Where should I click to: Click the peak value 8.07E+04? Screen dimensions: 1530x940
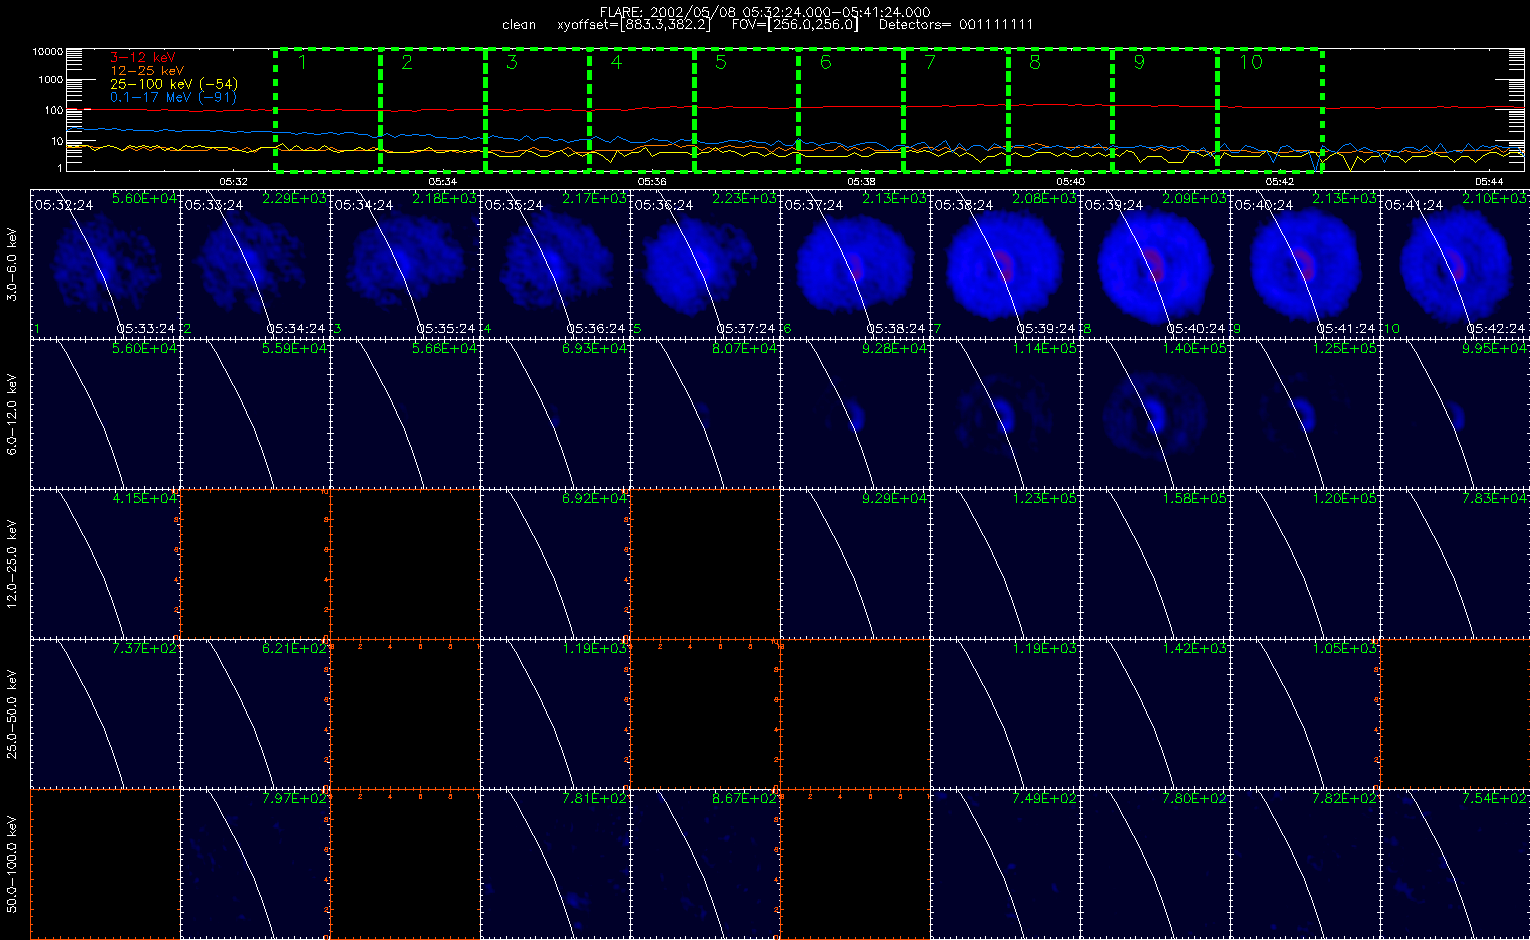click(745, 349)
